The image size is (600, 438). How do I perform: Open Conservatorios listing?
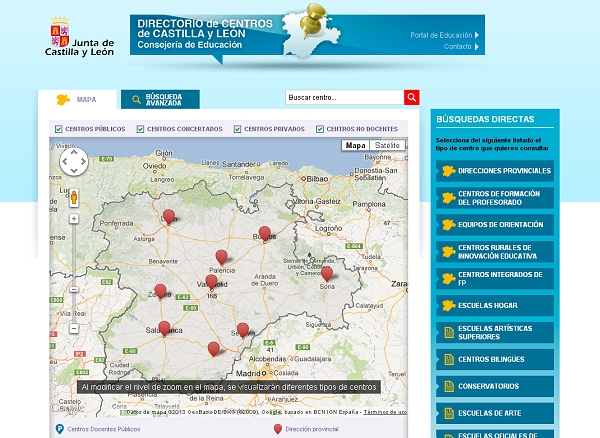495,386
